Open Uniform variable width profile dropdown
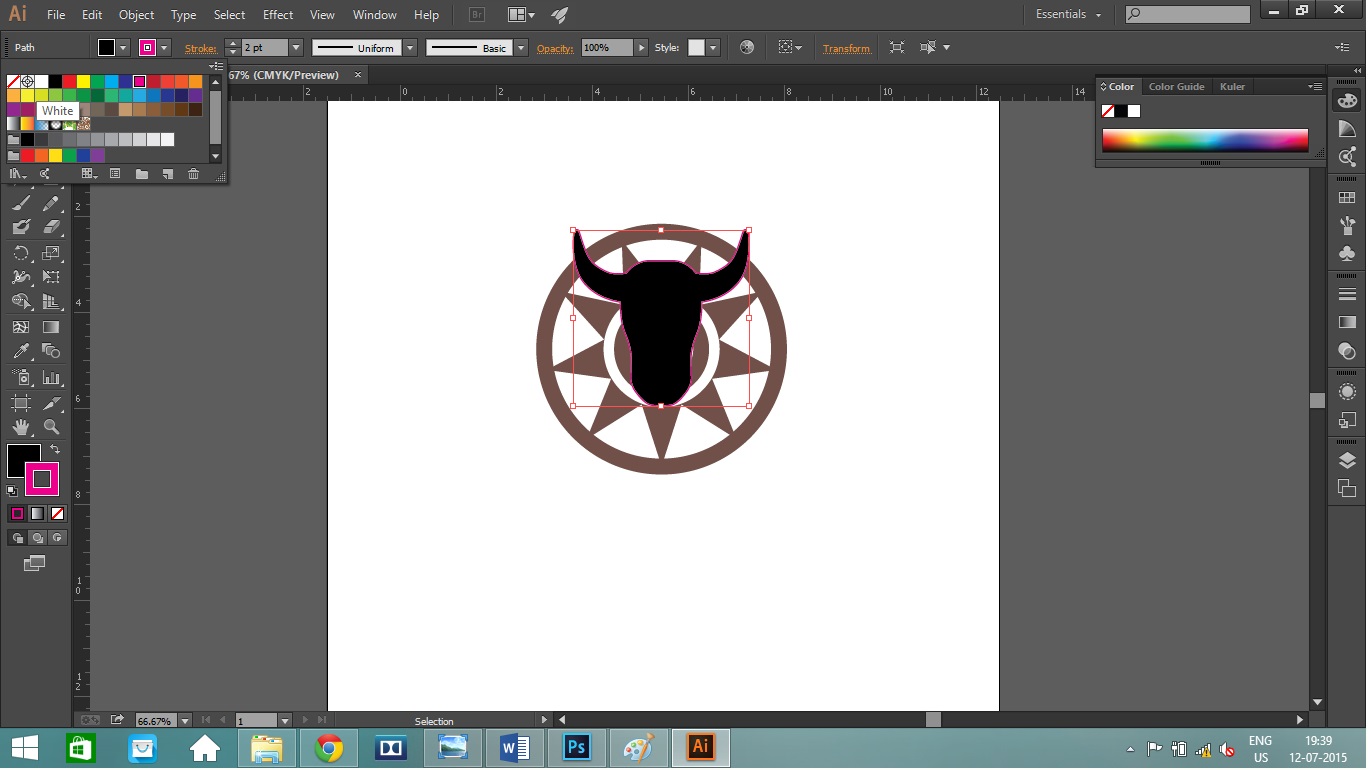This screenshot has width=1368, height=770. tap(410, 47)
